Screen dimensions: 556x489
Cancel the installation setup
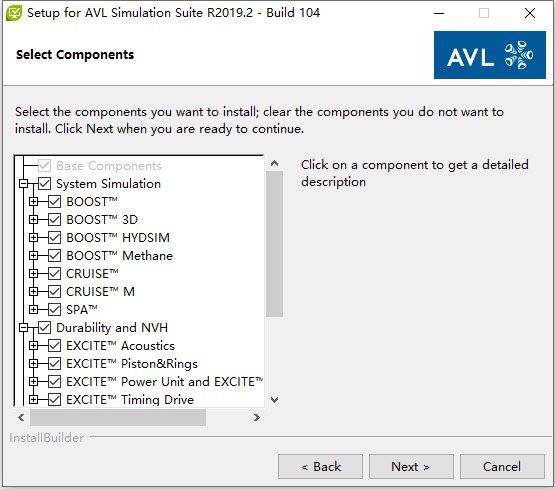502,466
